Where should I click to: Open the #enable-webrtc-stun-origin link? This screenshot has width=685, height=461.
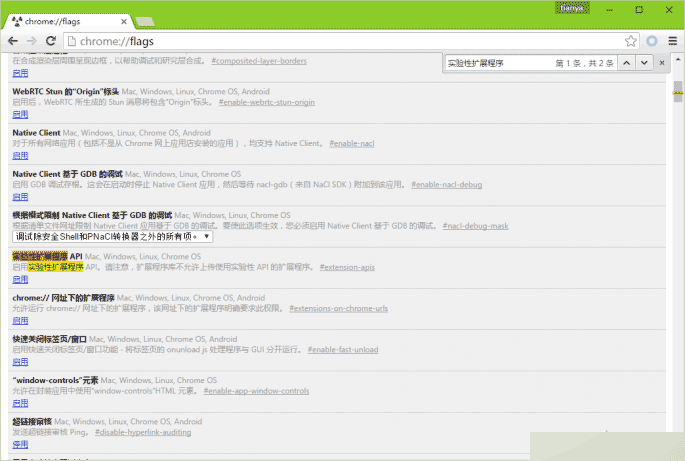[x=267, y=102]
